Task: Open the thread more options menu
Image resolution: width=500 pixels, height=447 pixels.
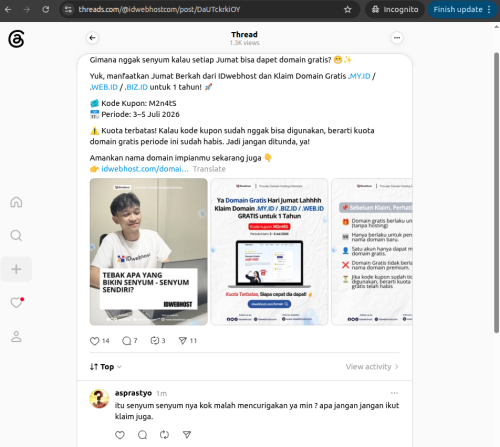Action: tap(397, 38)
